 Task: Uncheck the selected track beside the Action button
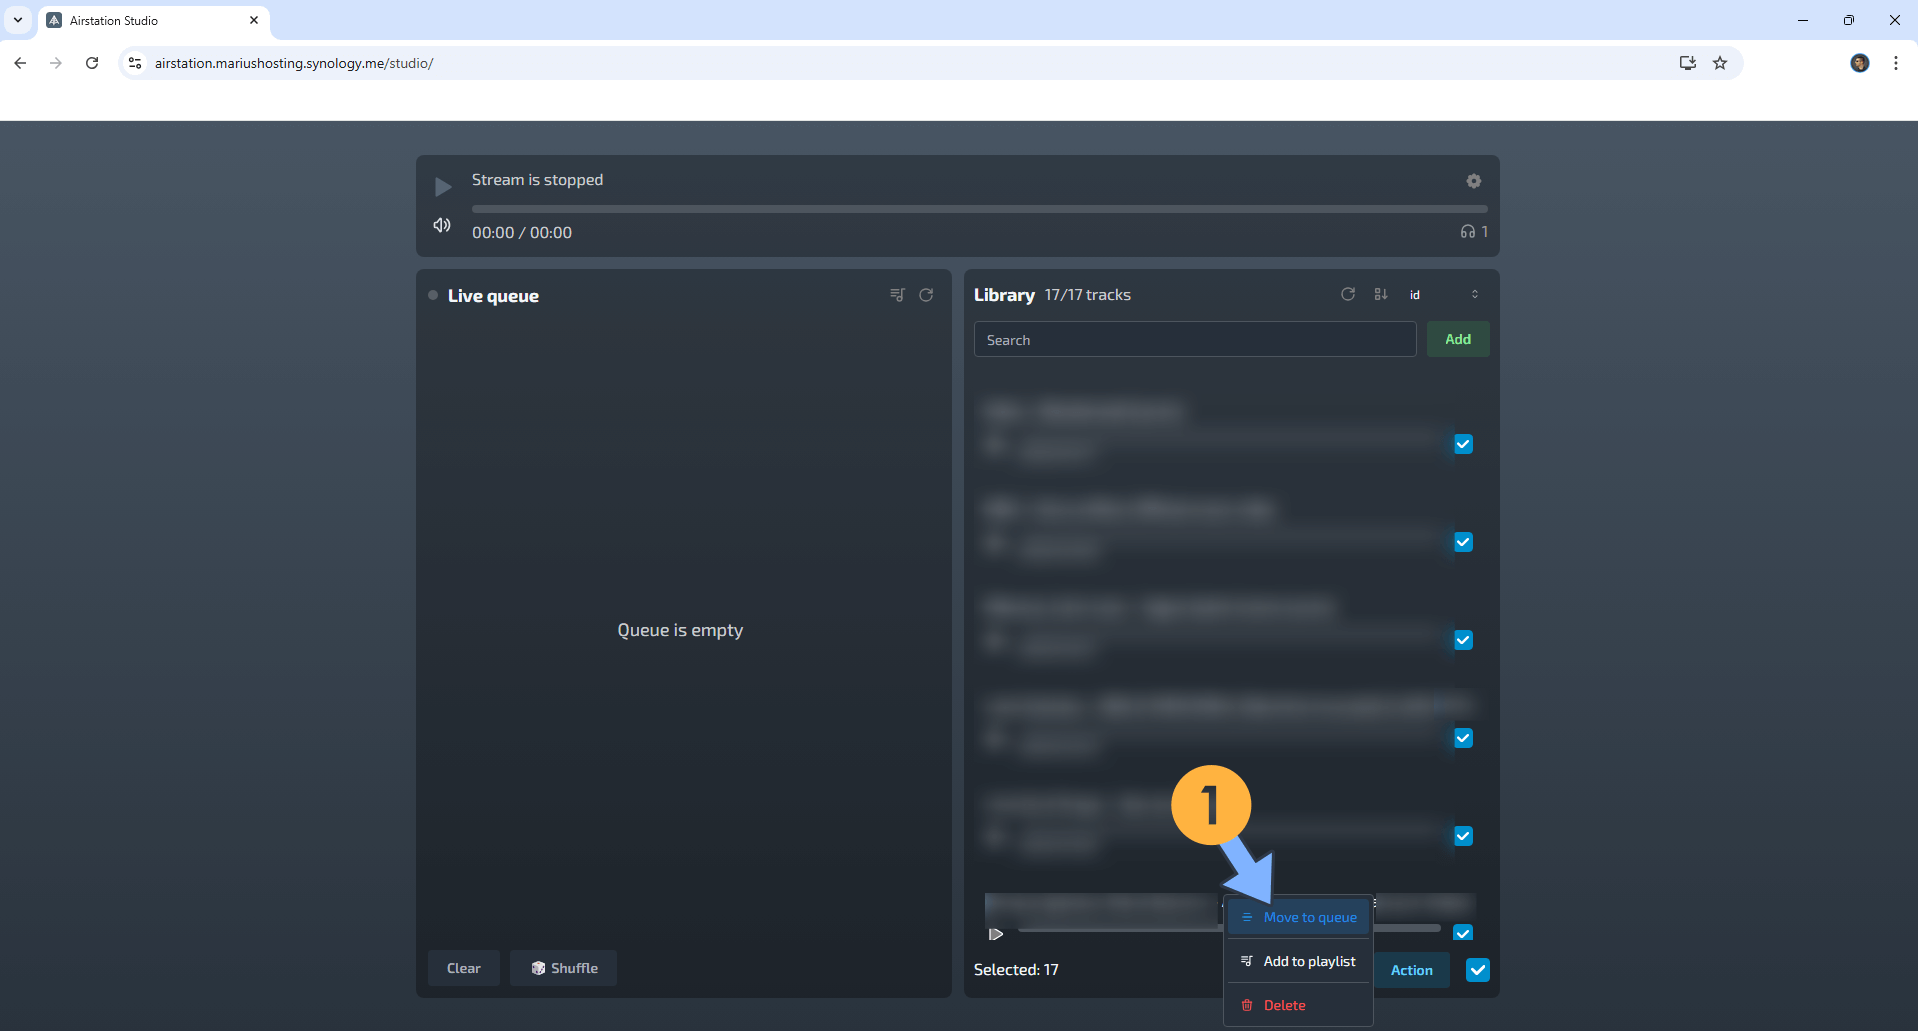click(1478, 969)
